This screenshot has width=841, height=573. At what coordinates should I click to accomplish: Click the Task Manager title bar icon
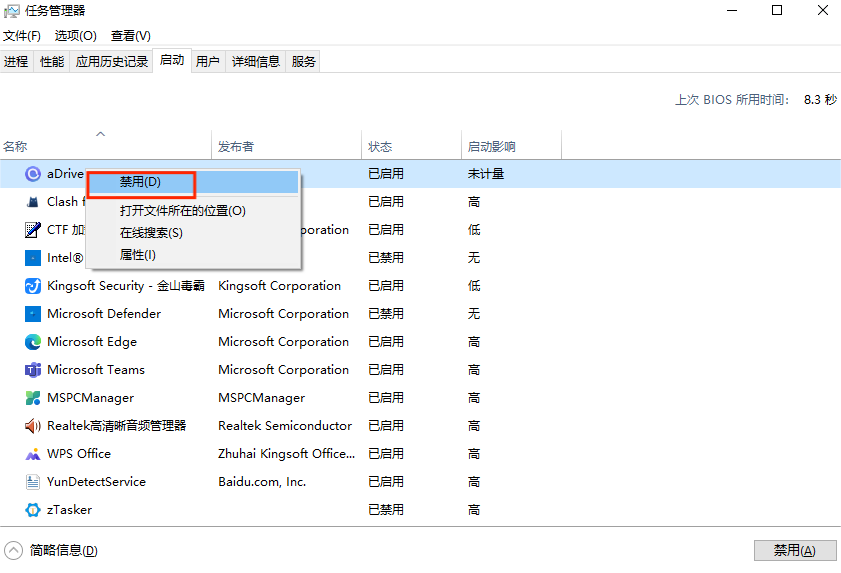[11, 11]
